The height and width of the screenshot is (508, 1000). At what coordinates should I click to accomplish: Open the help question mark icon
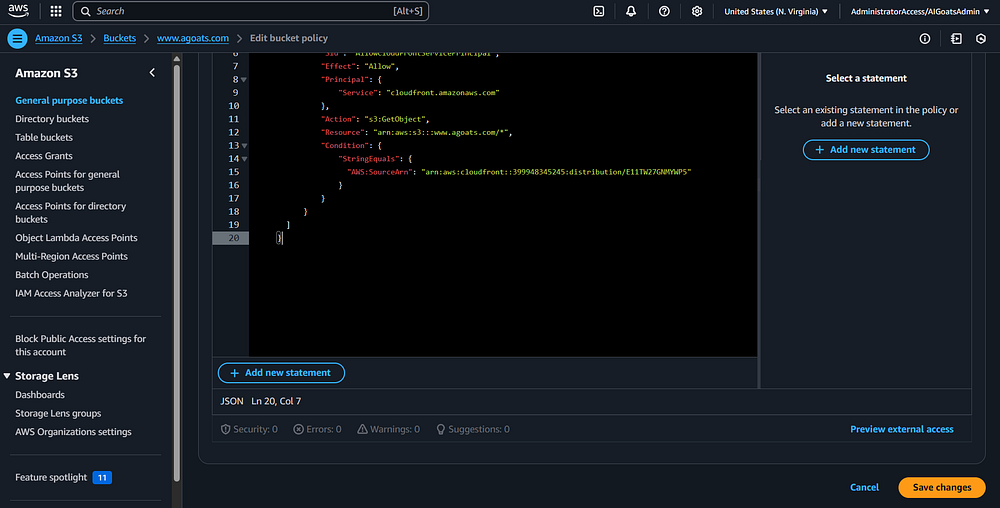[664, 11]
